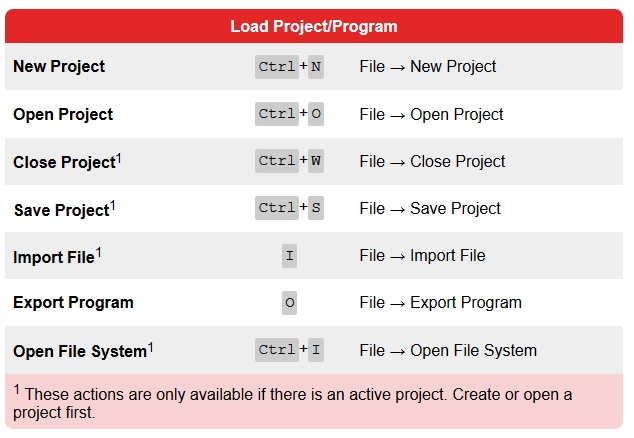Screen dimensions: 634x438
Task: Select the "Close Project" action label
Action: point(64,162)
